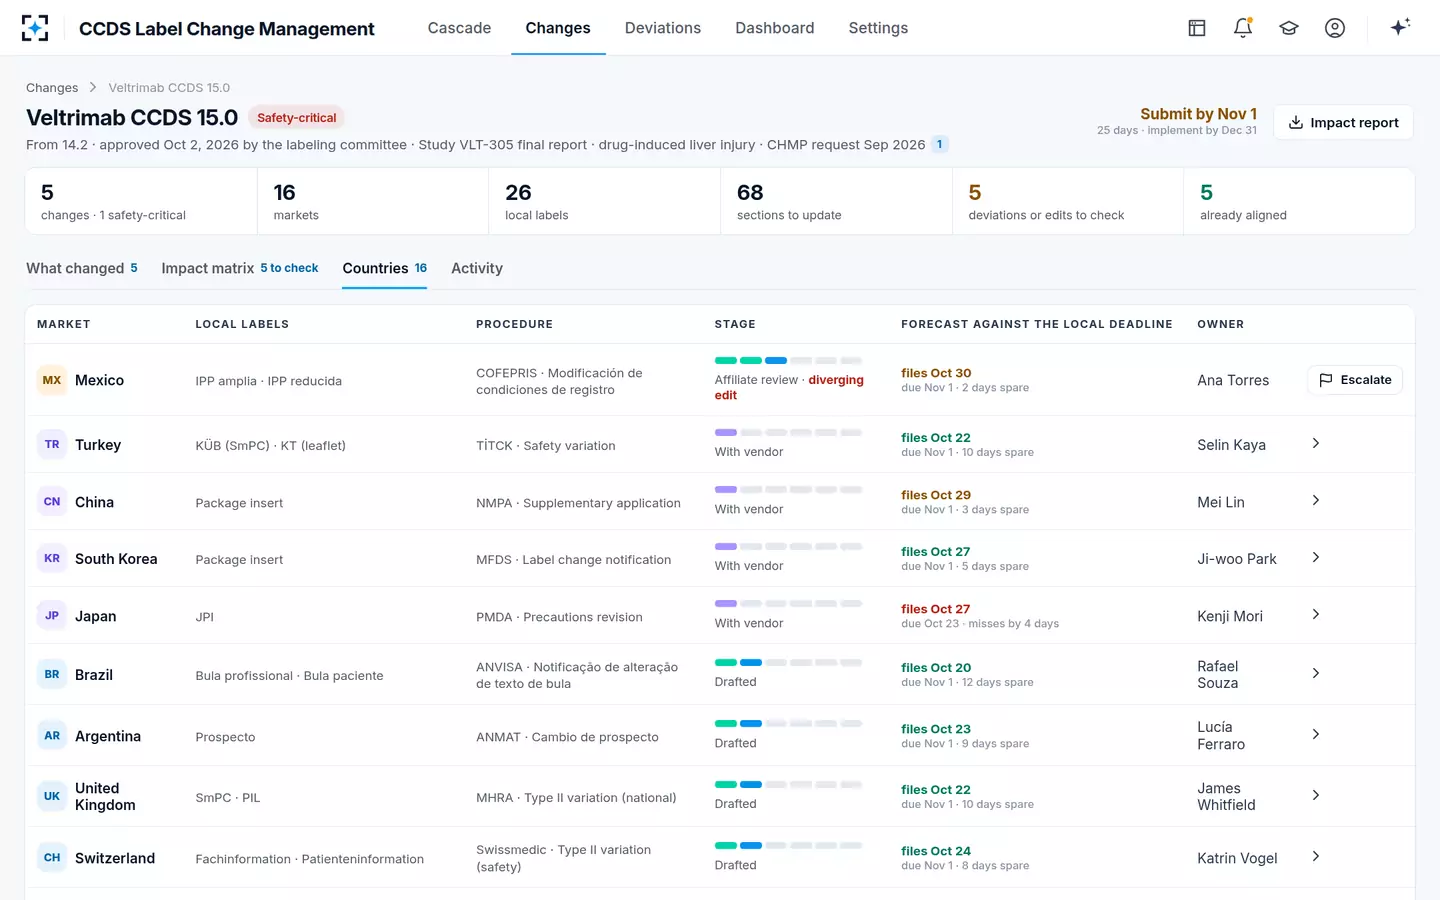1440x900 pixels.
Task: Click the Mexico stage progress bar
Action: click(788, 360)
